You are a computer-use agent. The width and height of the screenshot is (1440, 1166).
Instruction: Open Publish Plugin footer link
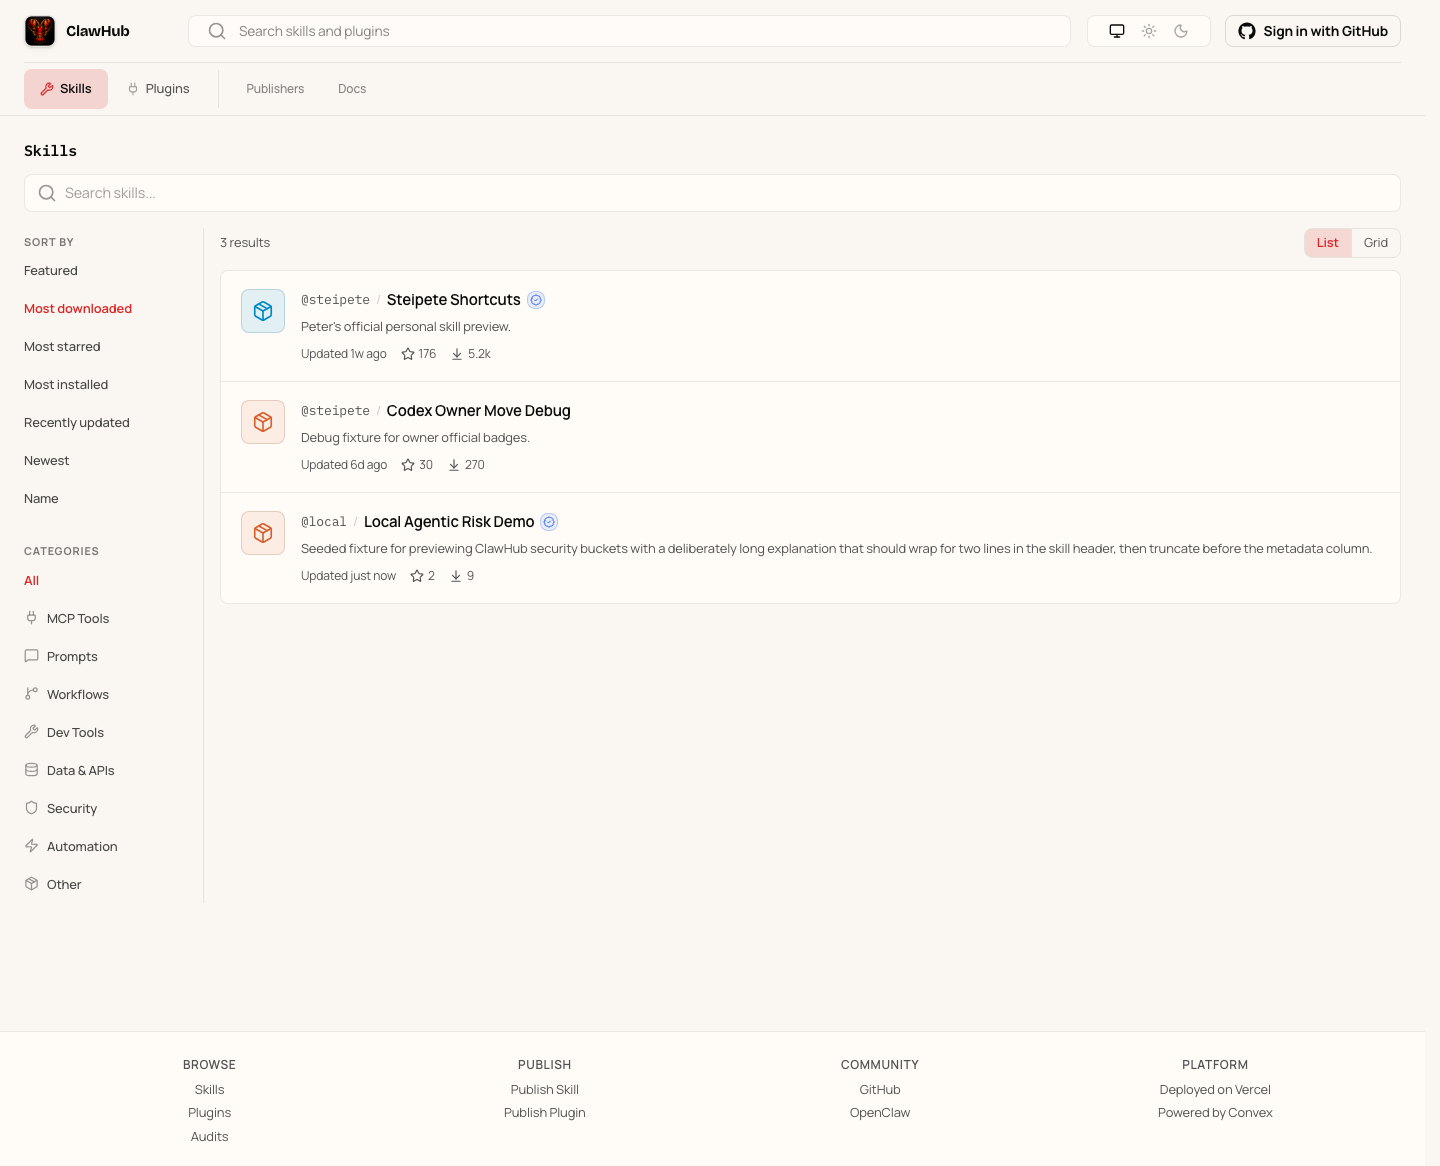click(545, 1113)
